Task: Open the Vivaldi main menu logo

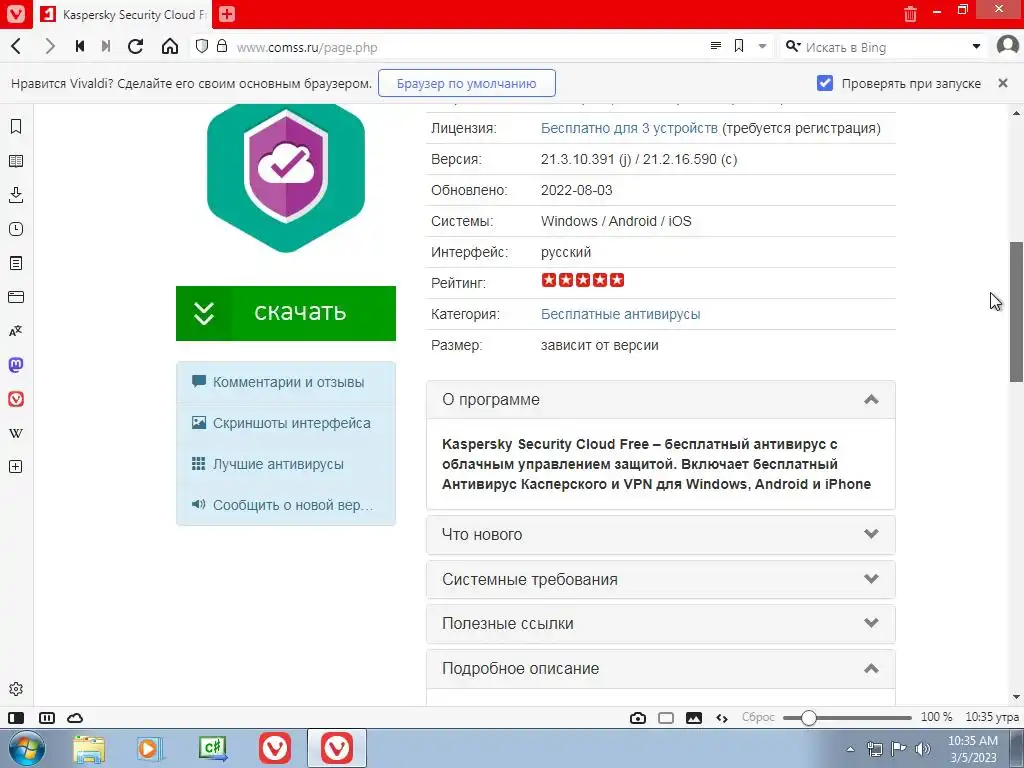Action: pos(15,14)
